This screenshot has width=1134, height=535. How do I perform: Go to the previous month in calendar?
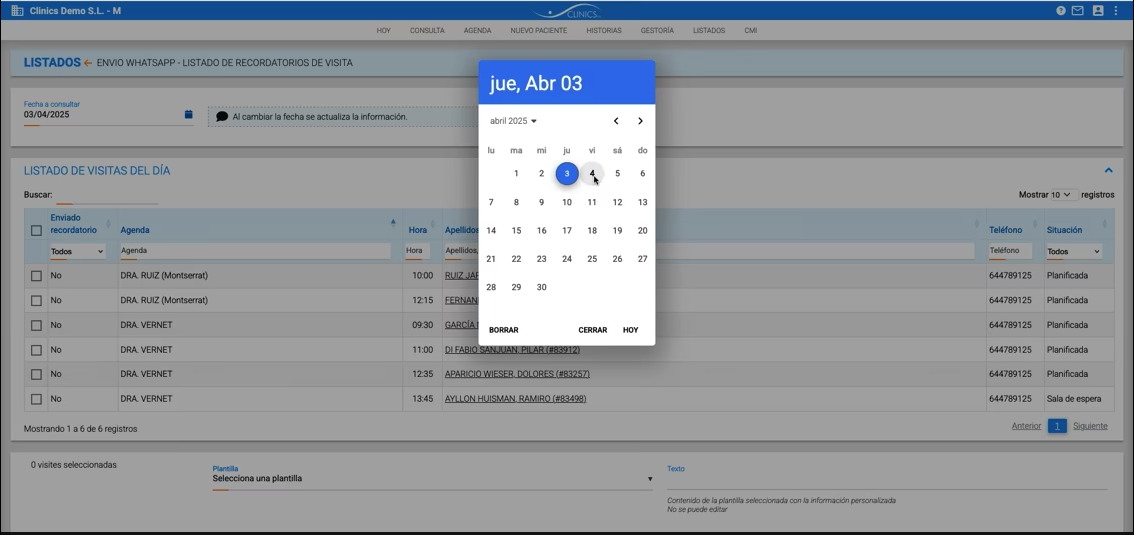[616, 121]
